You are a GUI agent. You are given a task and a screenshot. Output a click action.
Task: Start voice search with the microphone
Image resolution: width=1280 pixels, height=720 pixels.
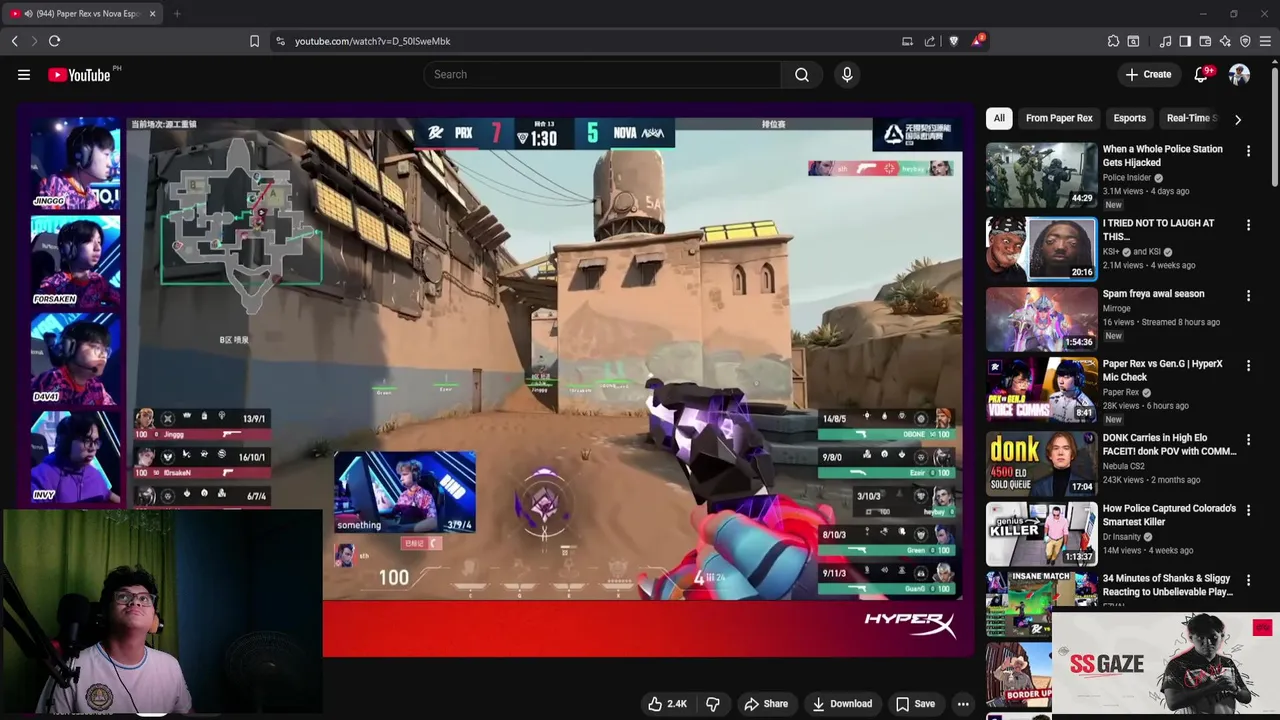pos(847,75)
